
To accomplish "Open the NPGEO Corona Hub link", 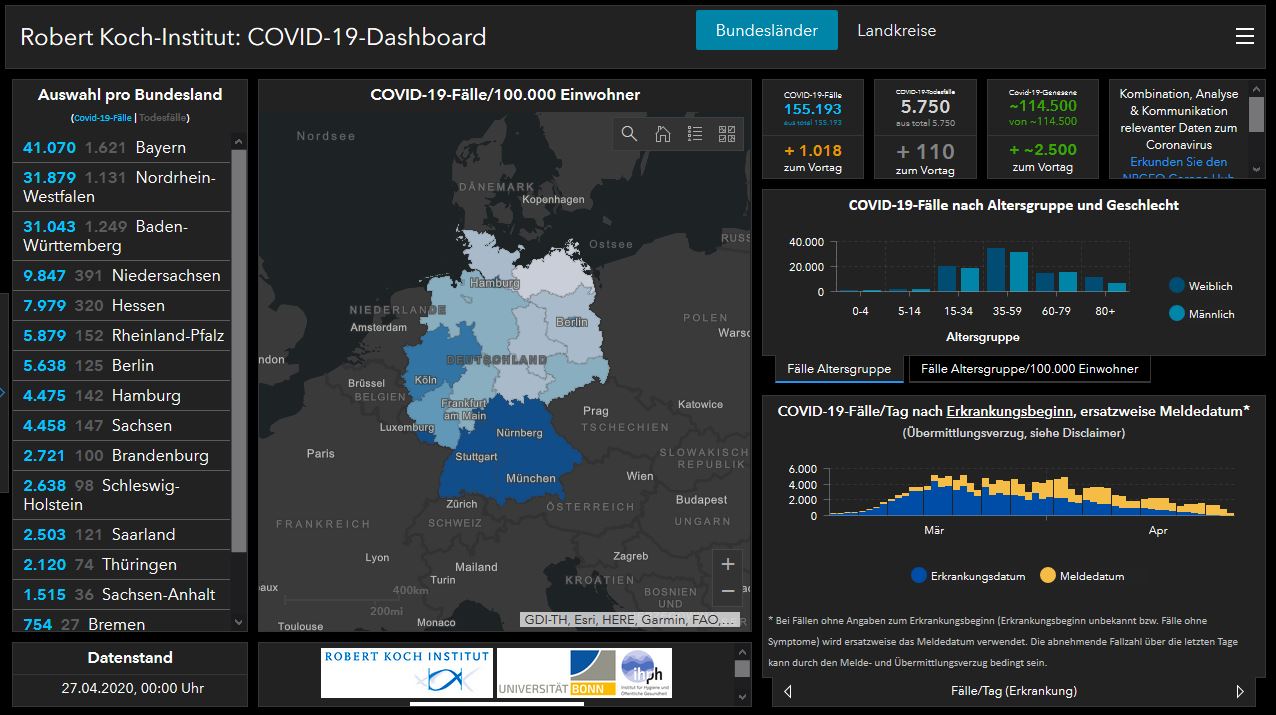I will (1178, 161).
